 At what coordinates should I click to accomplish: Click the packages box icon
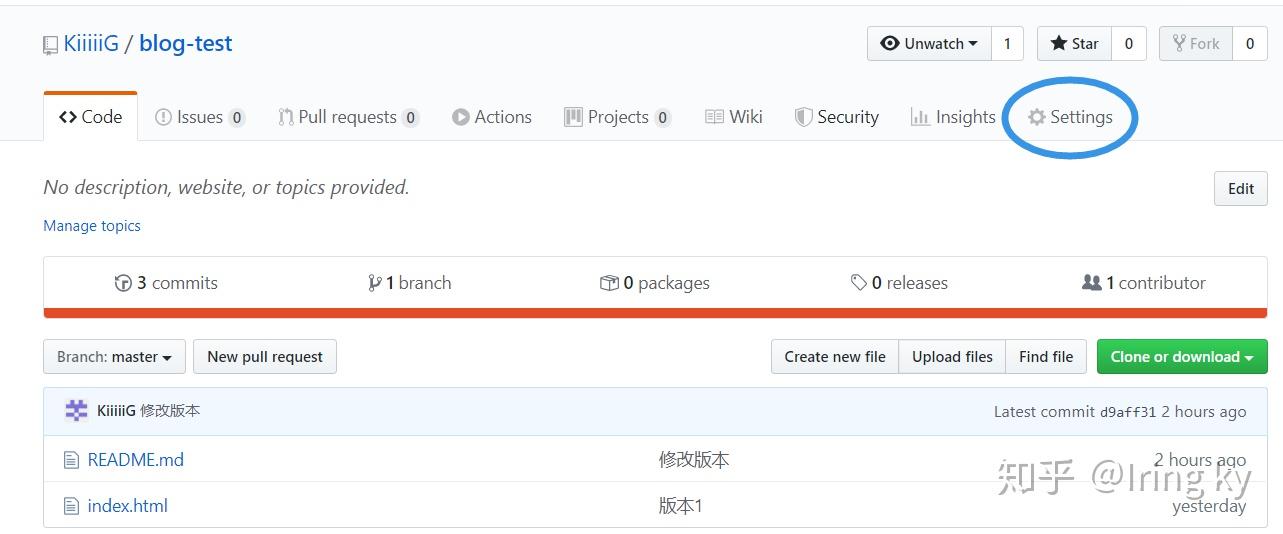[x=608, y=283]
